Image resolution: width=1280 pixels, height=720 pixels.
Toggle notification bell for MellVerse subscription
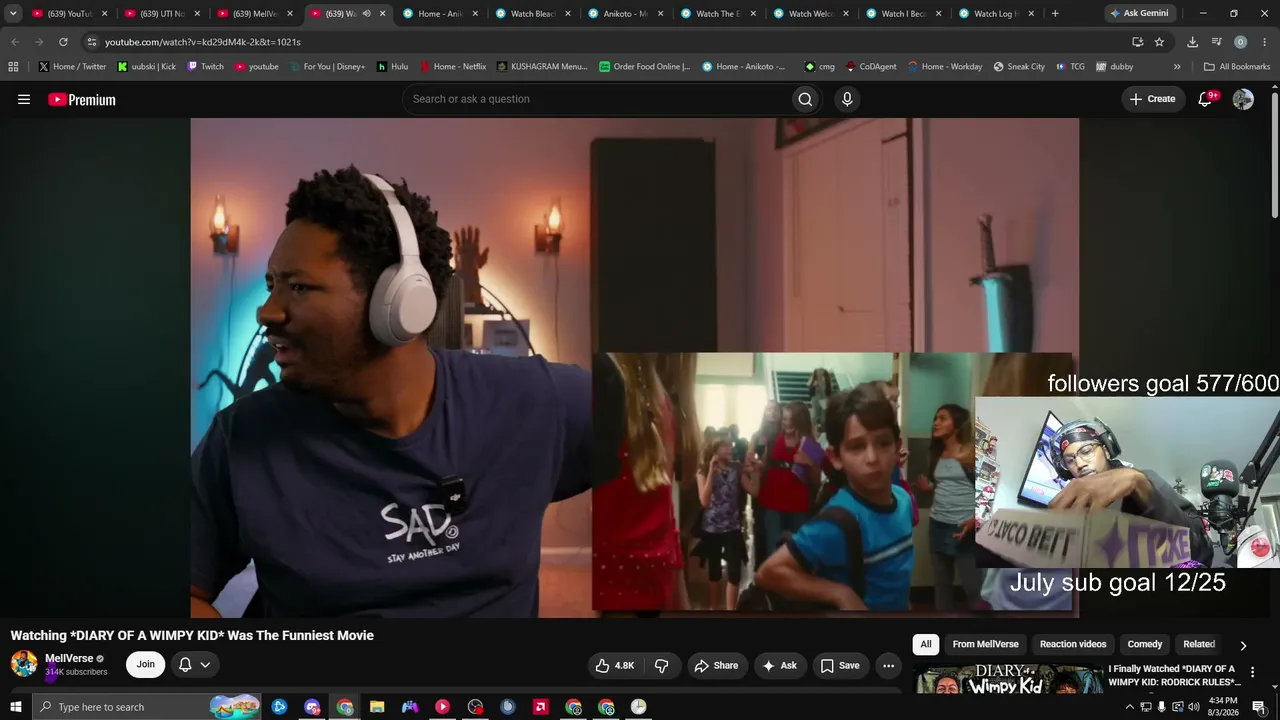[x=194, y=665]
